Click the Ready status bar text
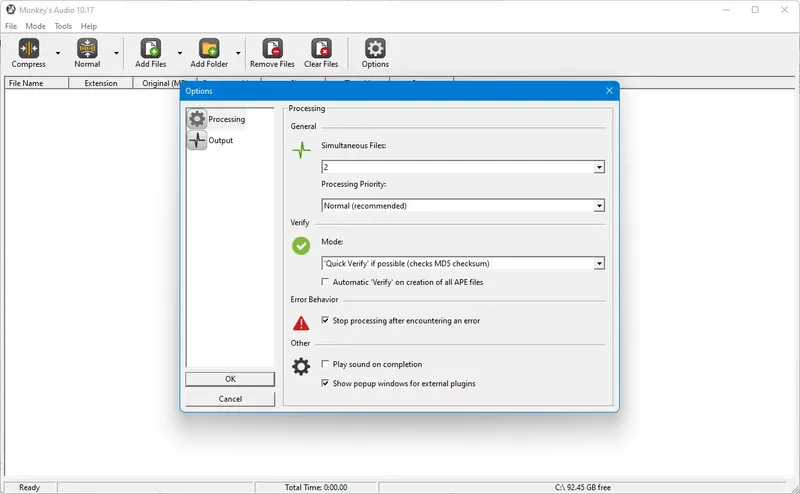The width and height of the screenshot is (800, 494). [29, 487]
